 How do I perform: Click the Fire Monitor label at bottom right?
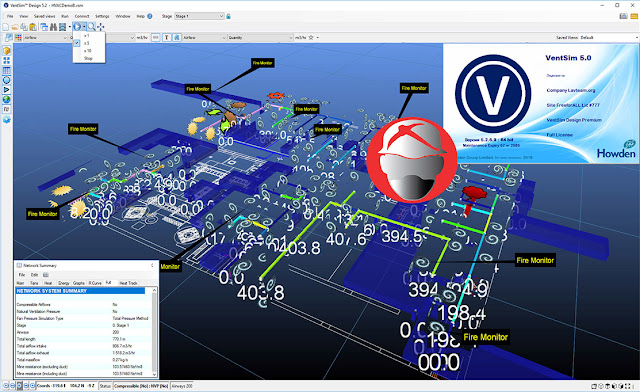pyautogui.click(x=485, y=337)
